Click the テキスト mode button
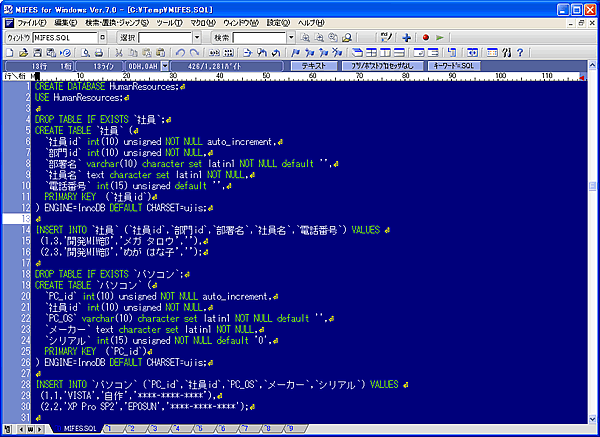The height and width of the screenshot is (437, 600). coord(314,66)
